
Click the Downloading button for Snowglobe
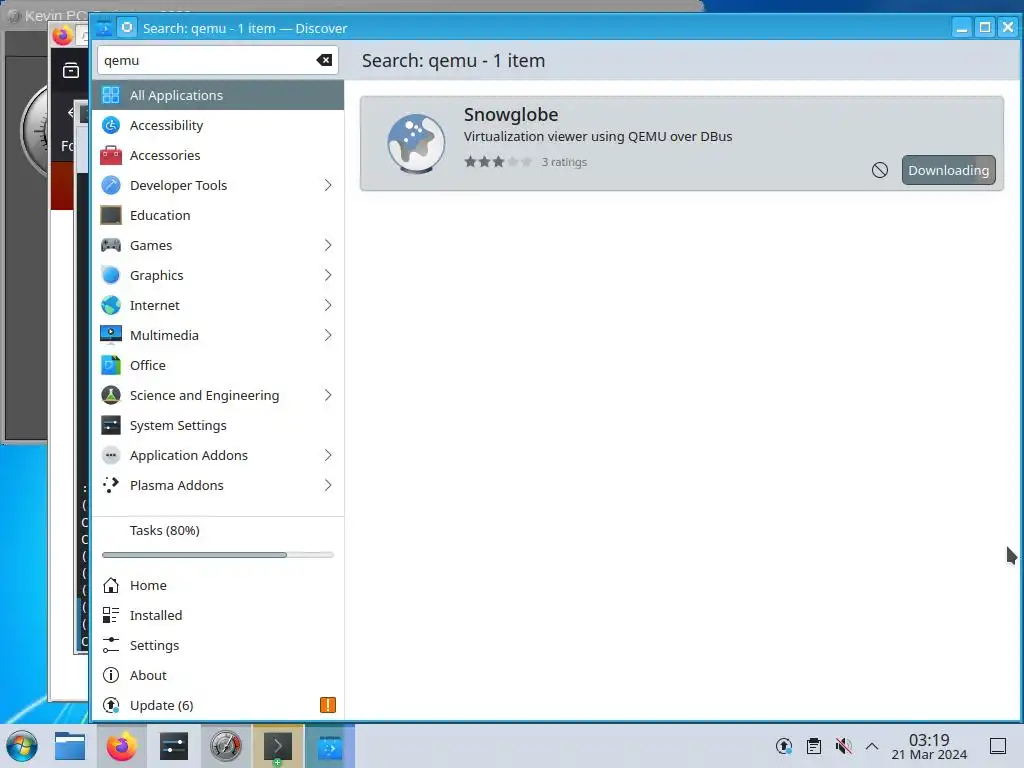pyautogui.click(x=948, y=170)
